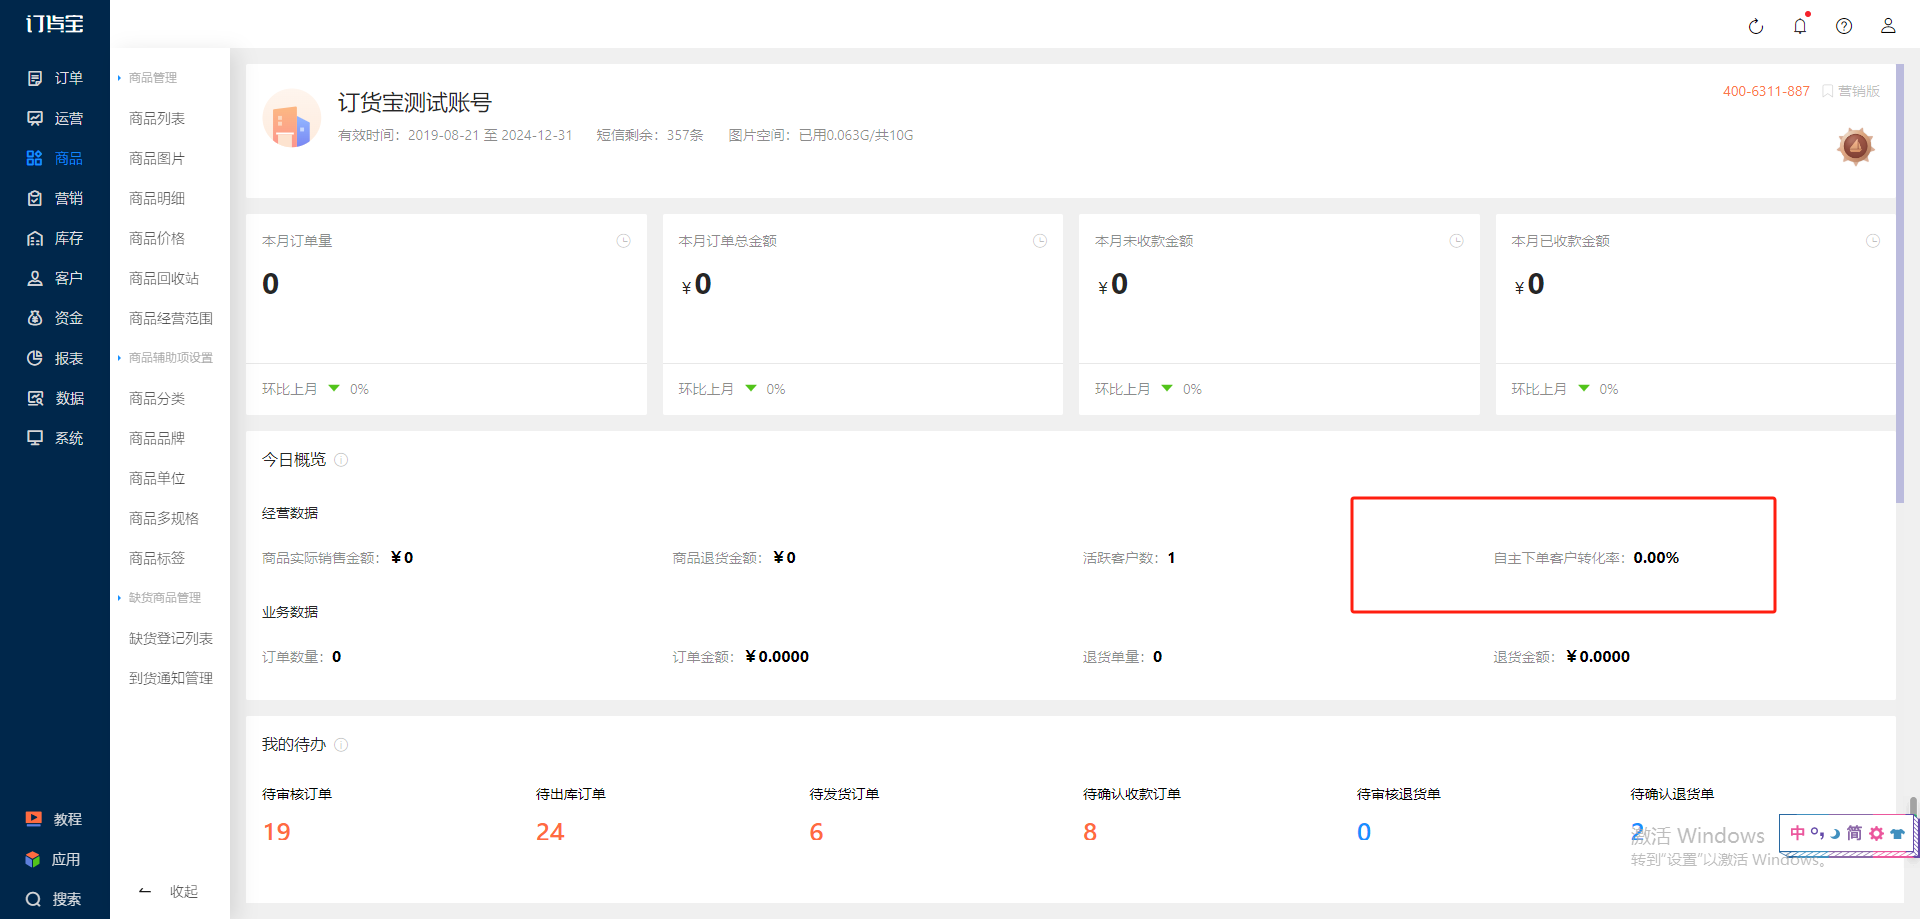Open the 报表 sidebar section
Screen dimensions: 1920x919
click(x=55, y=358)
